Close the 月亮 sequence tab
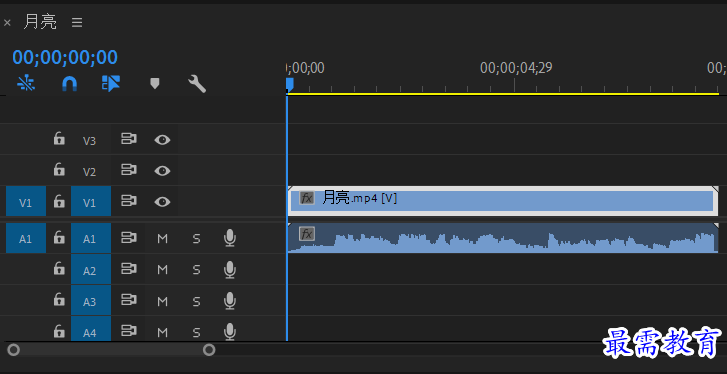Screen dimensions: 727x374 click(7, 22)
